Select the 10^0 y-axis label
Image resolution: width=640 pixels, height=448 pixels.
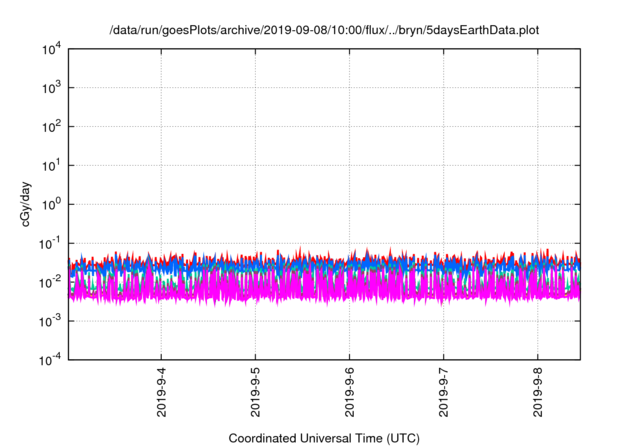(52, 204)
